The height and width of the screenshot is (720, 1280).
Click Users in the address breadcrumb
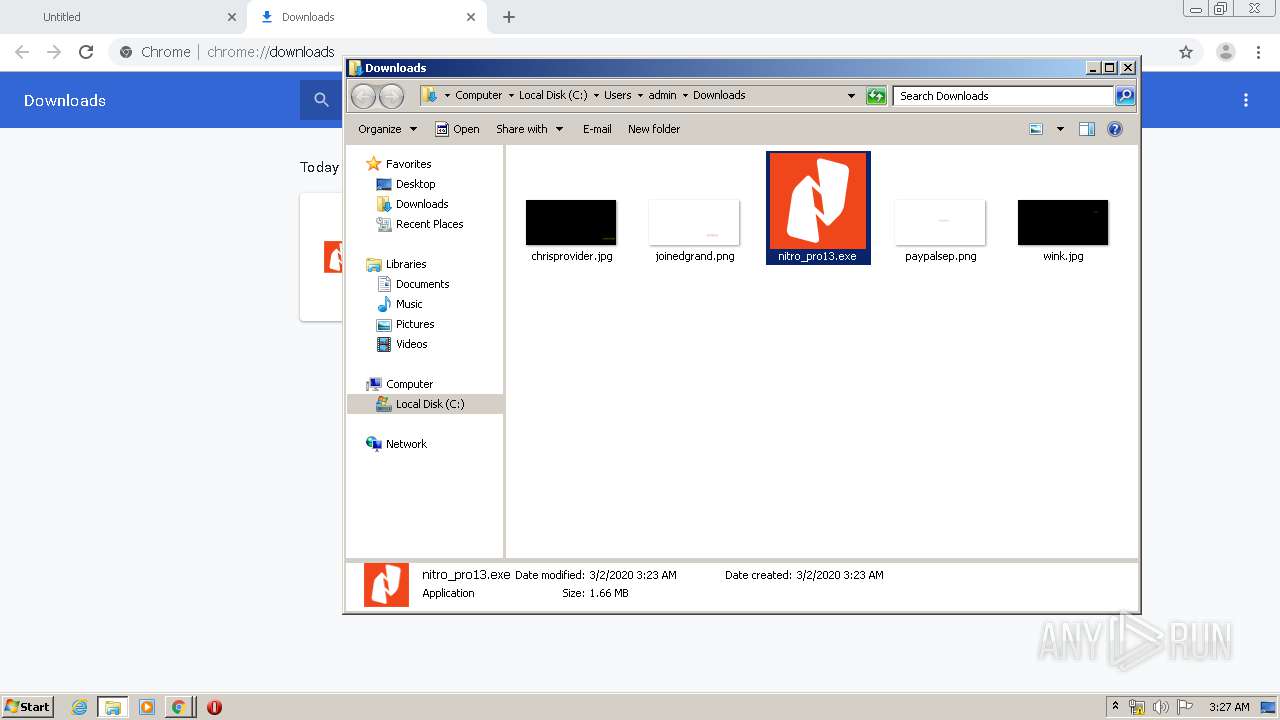[x=617, y=95]
